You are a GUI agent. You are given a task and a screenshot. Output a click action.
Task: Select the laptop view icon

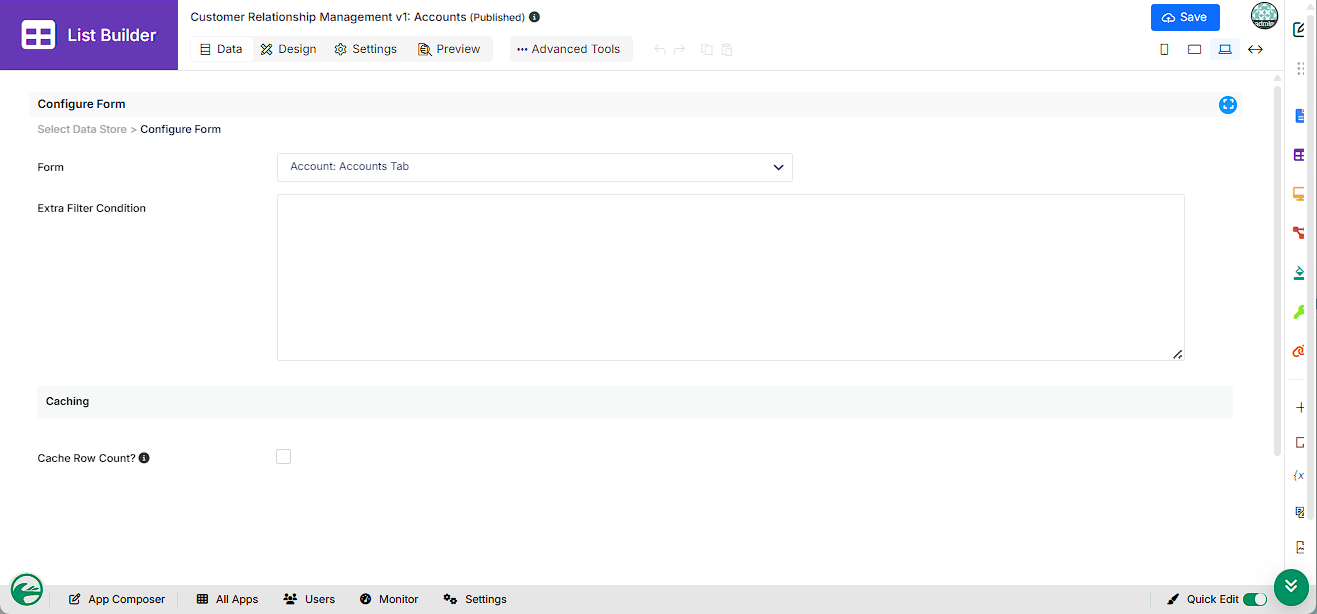click(1225, 49)
